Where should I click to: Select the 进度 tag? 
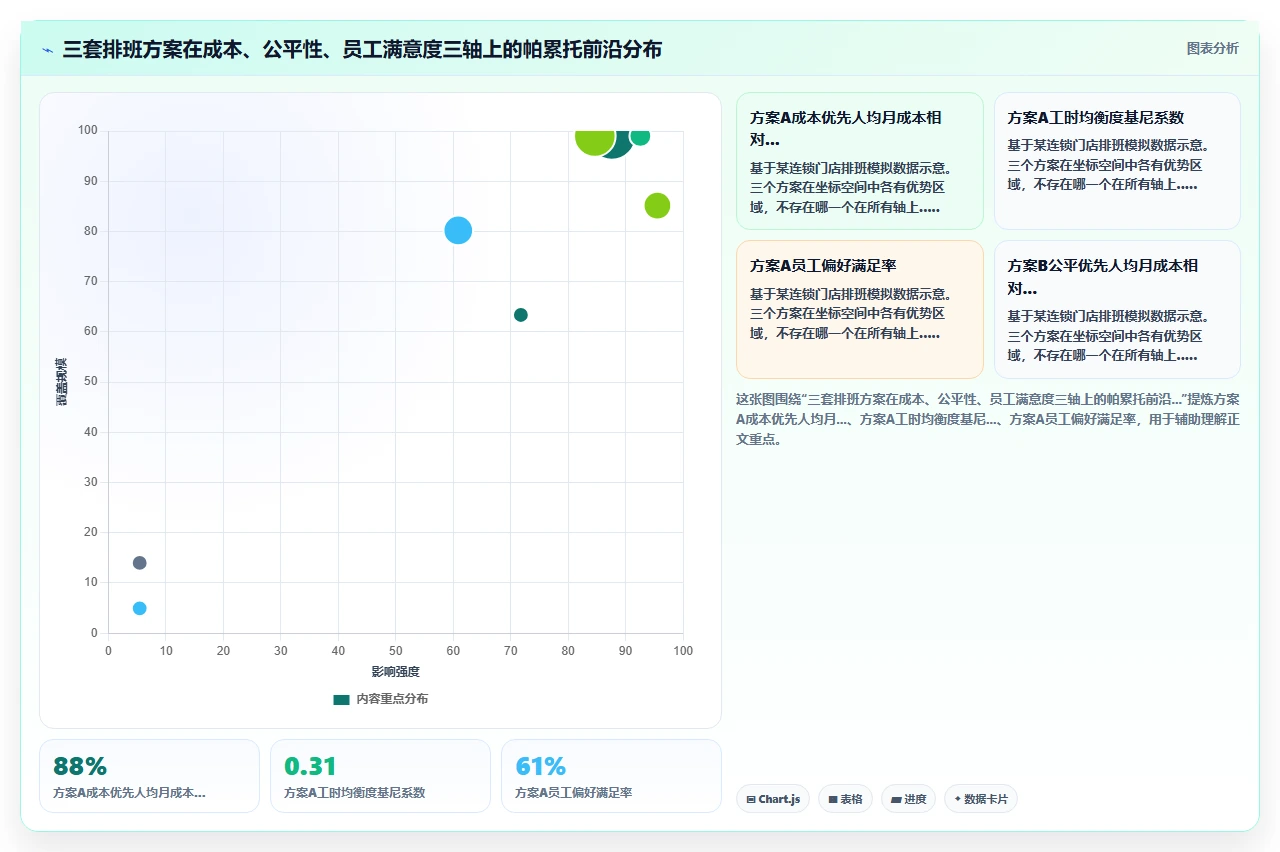click(908, 799)
